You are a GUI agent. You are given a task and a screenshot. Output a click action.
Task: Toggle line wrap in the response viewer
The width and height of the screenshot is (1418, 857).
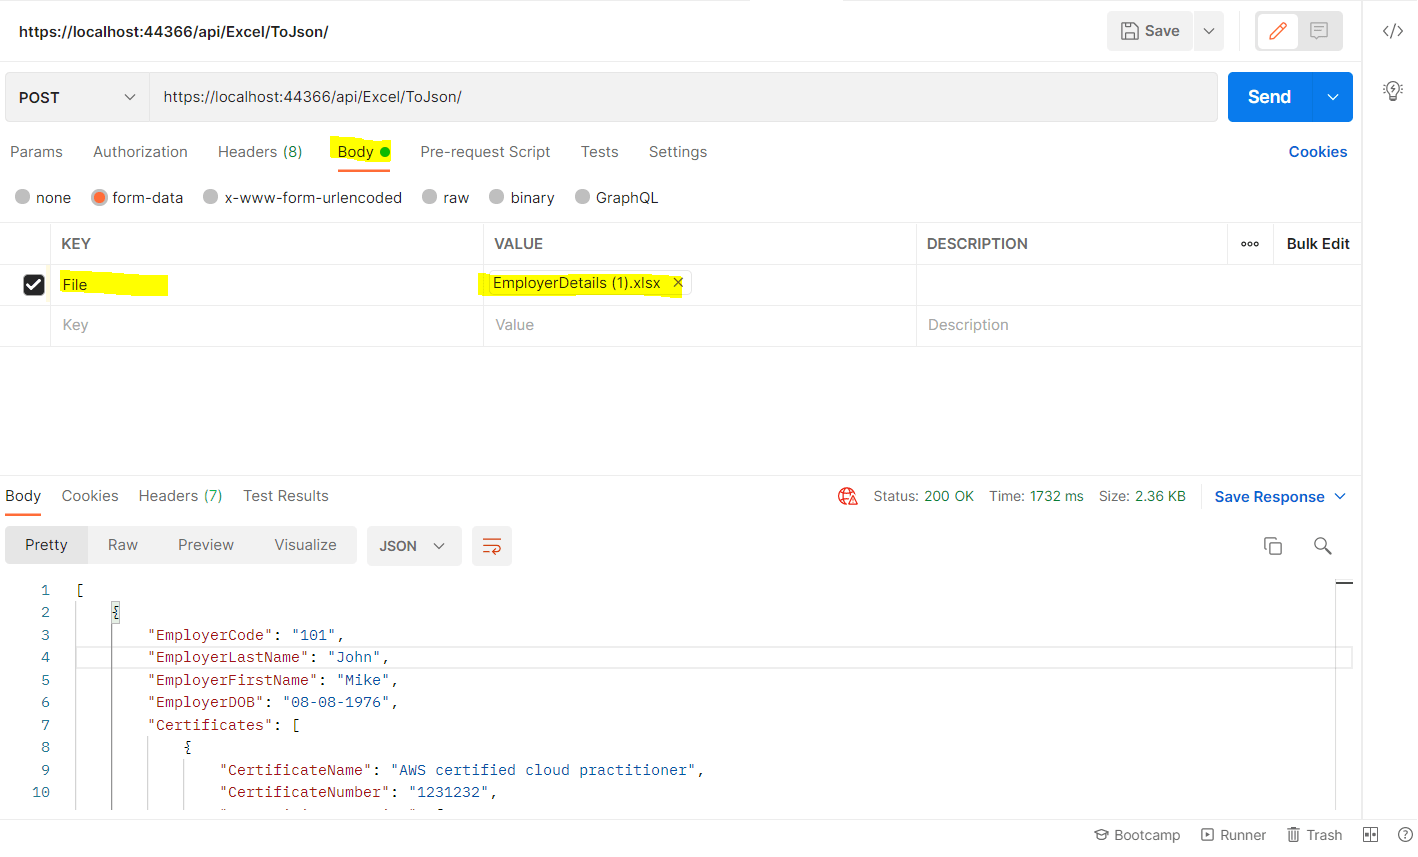click(x=491, y=545)
